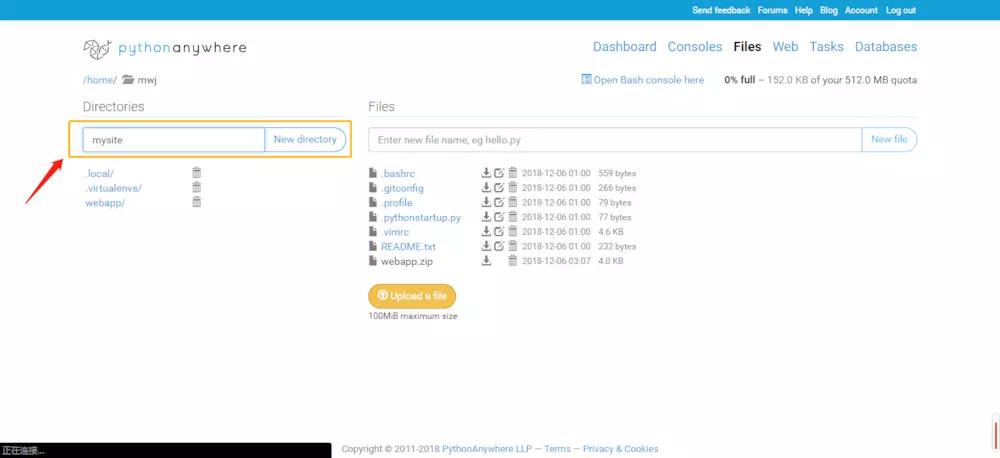The height and width of the screenshot is (458, 1000).
Task: Click the pythonanywhere logo
Action: tap(165, 48)
